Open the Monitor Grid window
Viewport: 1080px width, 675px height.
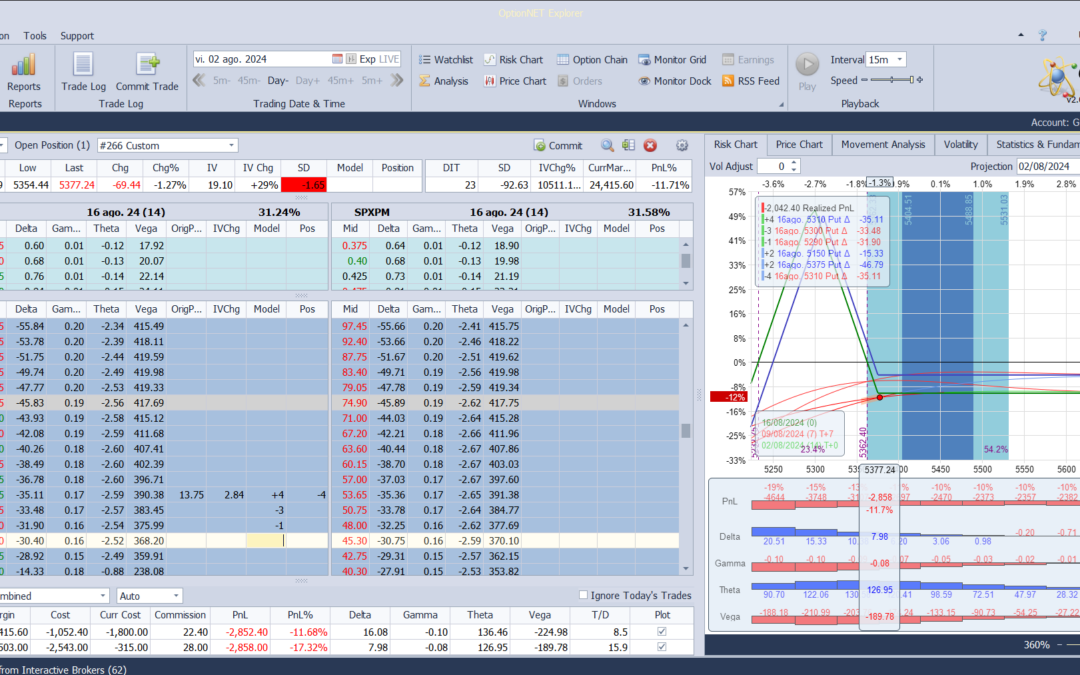click(x=672, y=60)
